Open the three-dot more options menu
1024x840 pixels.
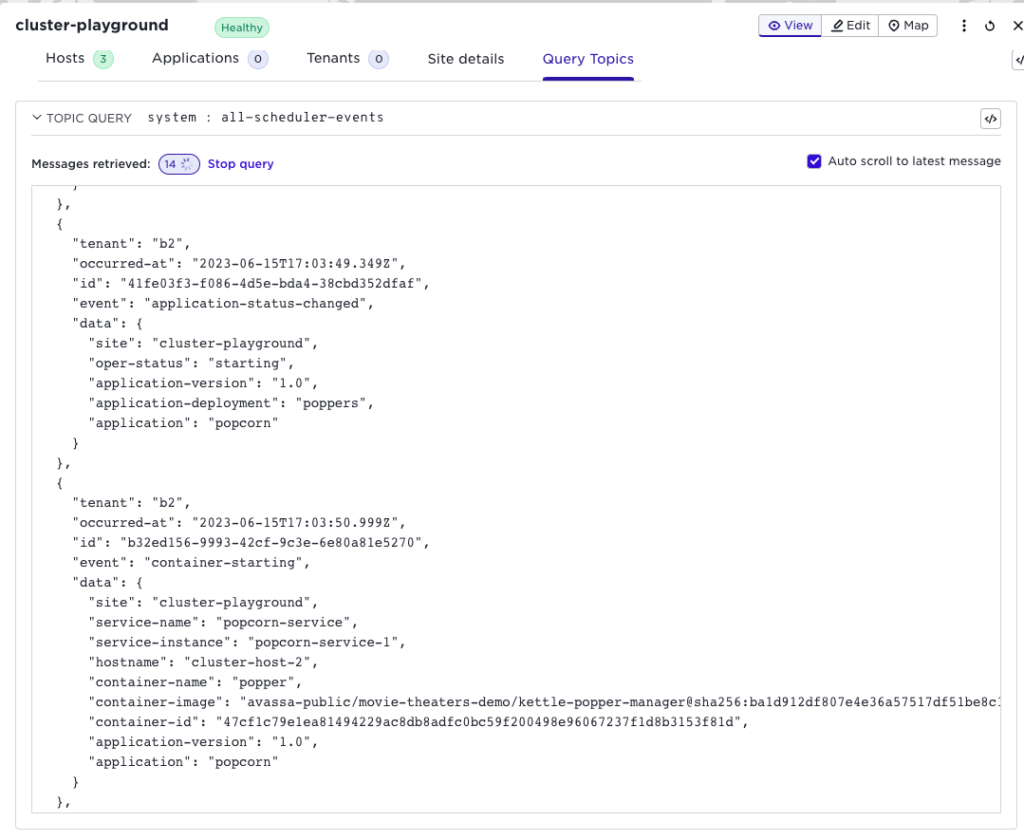click(964, 26)
